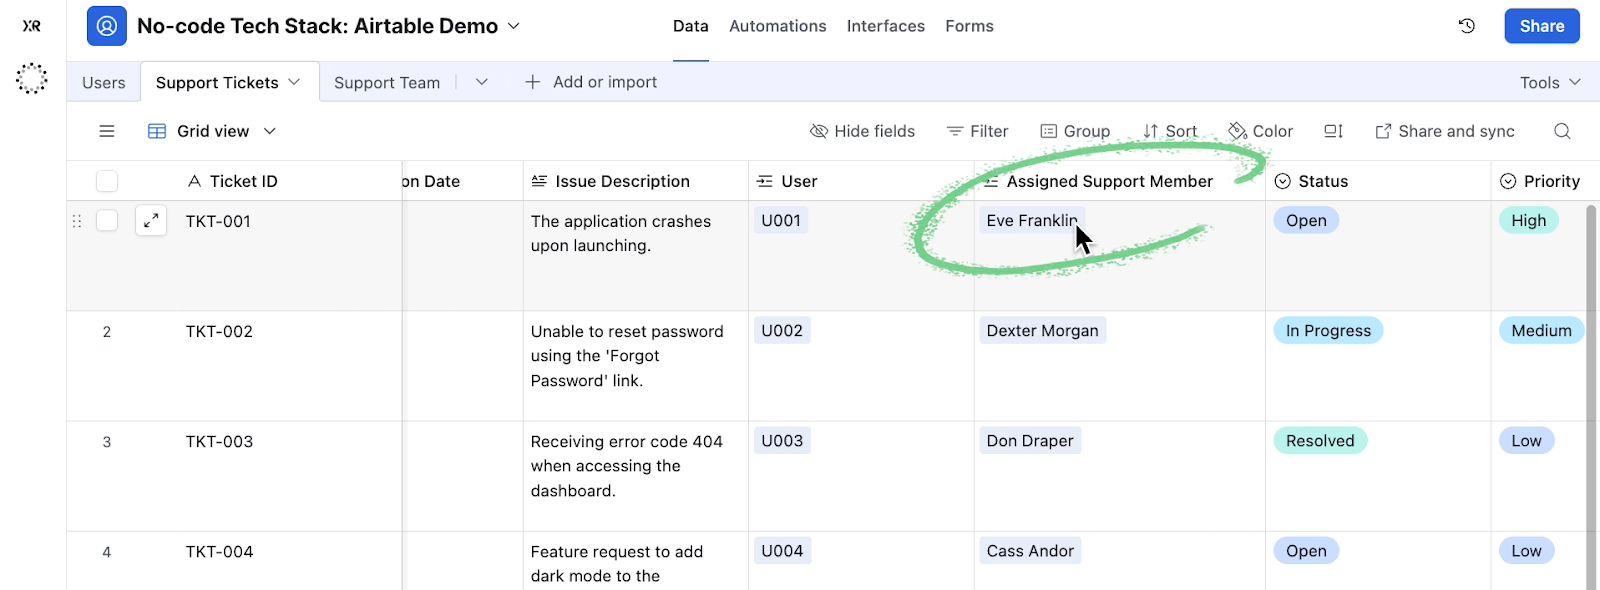Click the Don Draper linked record
Screen dimensions: 1600x590
(1030, 441)
